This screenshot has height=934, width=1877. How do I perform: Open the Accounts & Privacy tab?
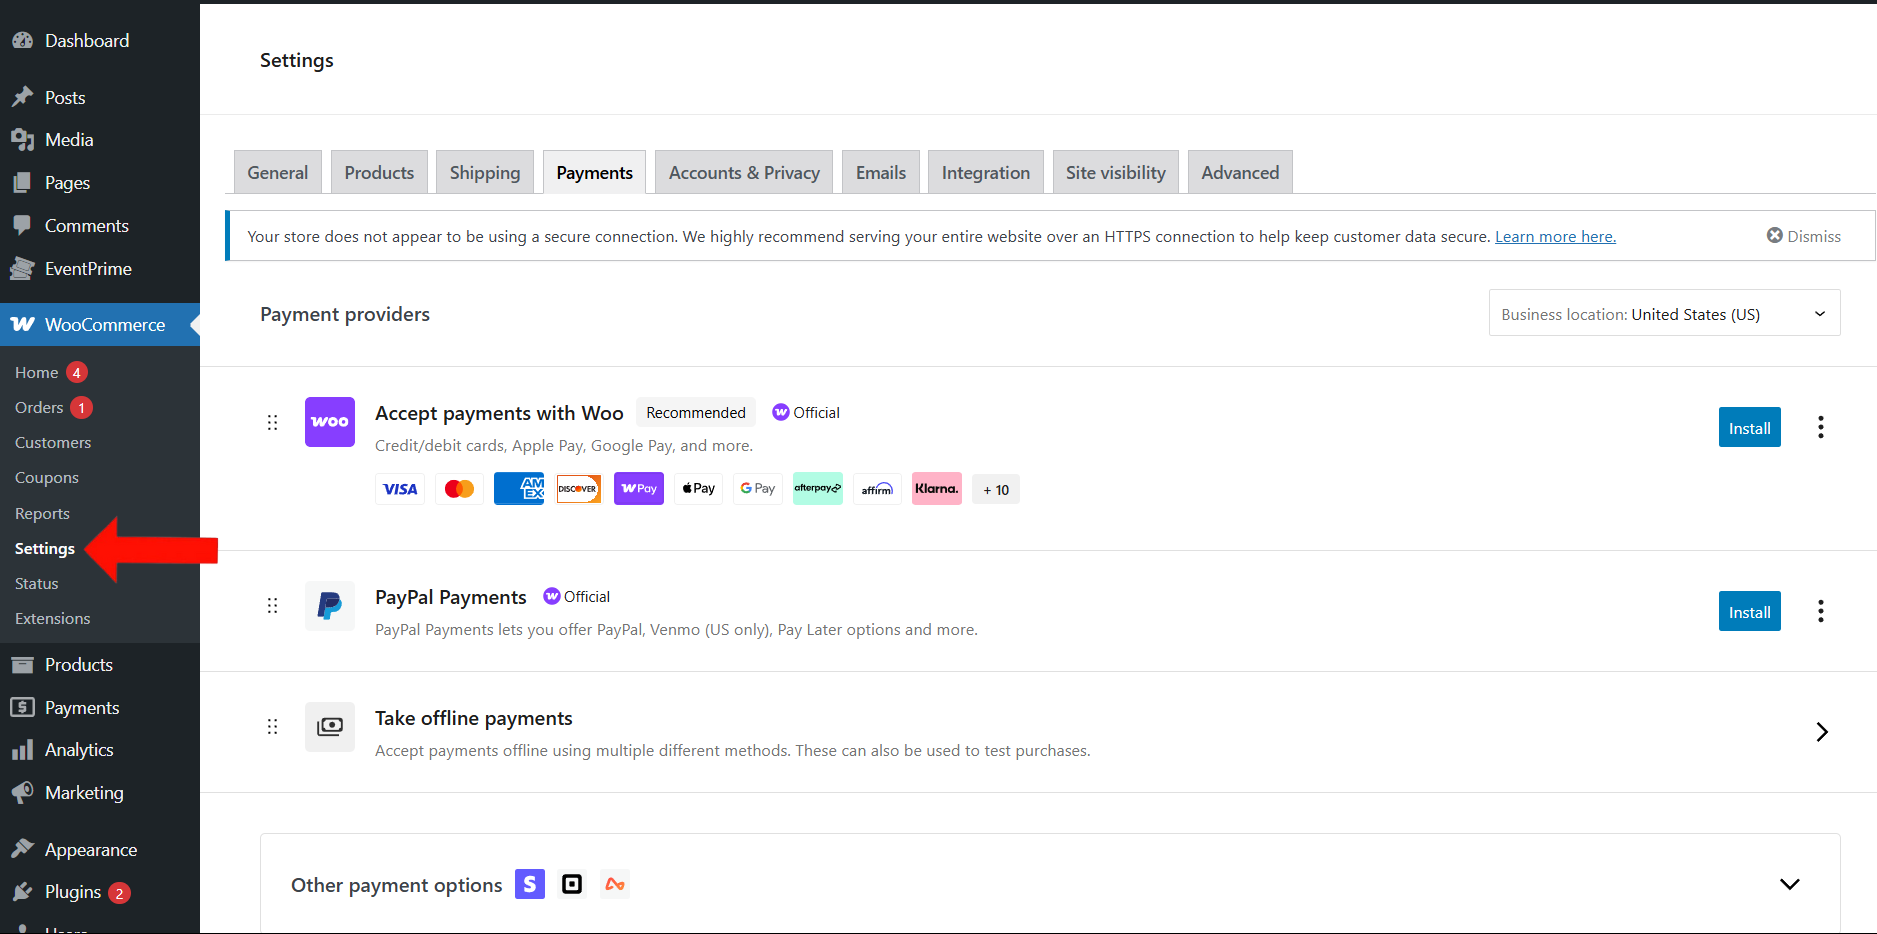tap(744, 173)
